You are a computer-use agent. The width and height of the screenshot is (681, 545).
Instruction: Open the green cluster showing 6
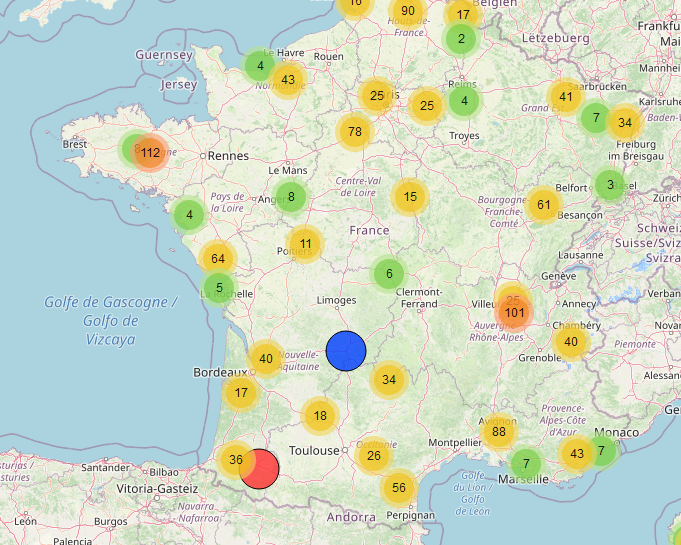(389, 273)
